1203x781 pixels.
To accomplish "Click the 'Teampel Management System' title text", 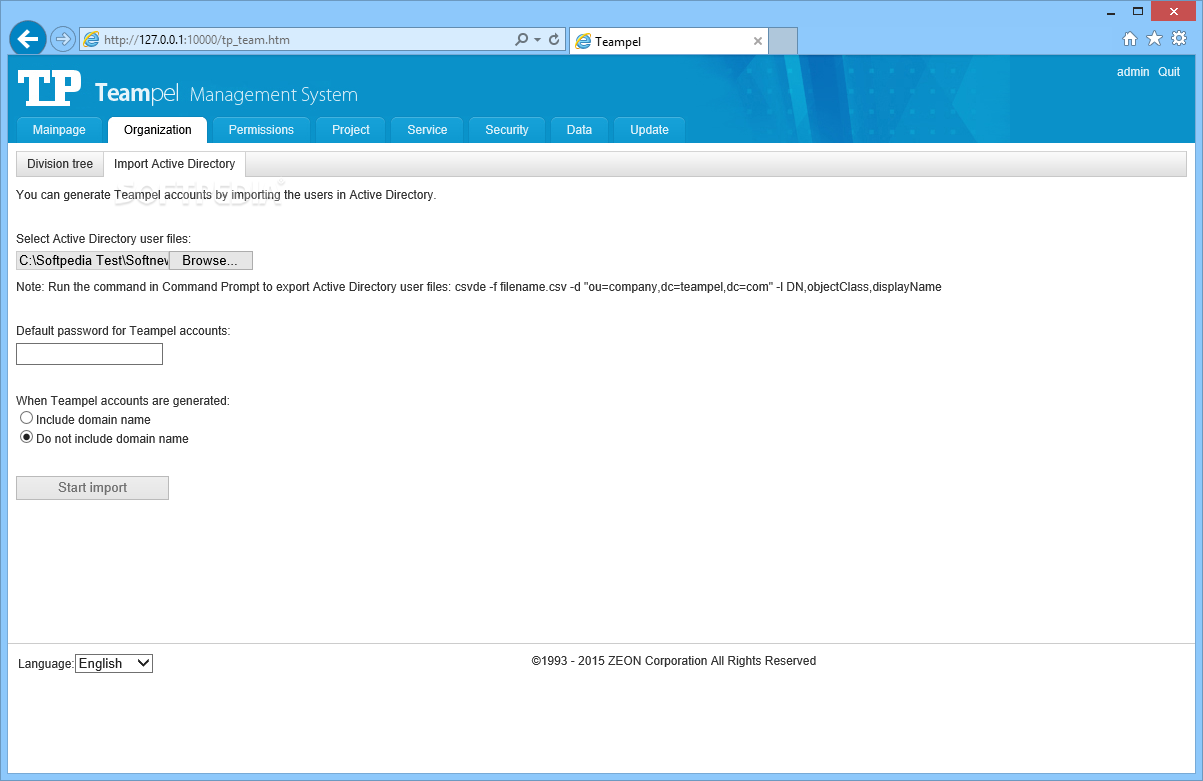I will point(226,94).
